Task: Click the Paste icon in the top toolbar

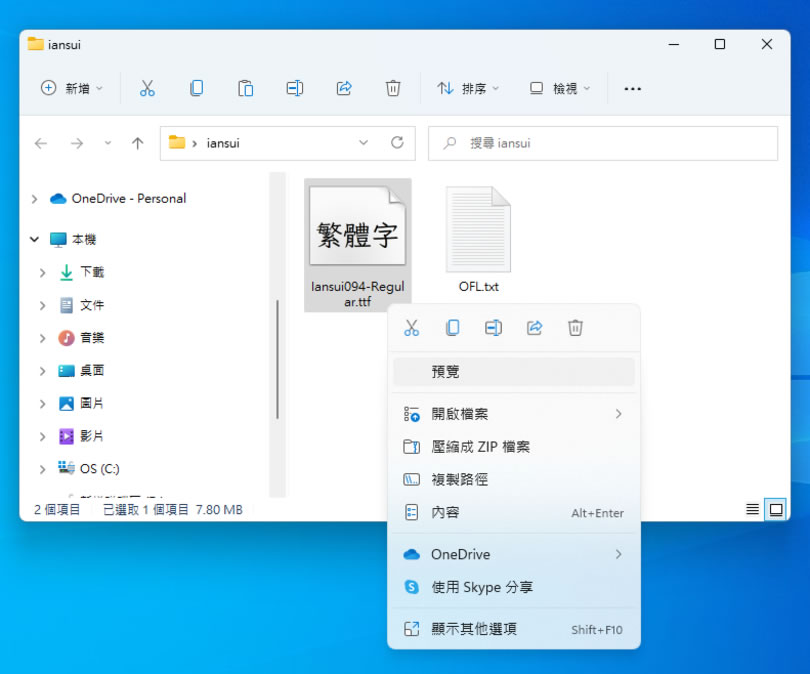Action: [x=245, y=88]
